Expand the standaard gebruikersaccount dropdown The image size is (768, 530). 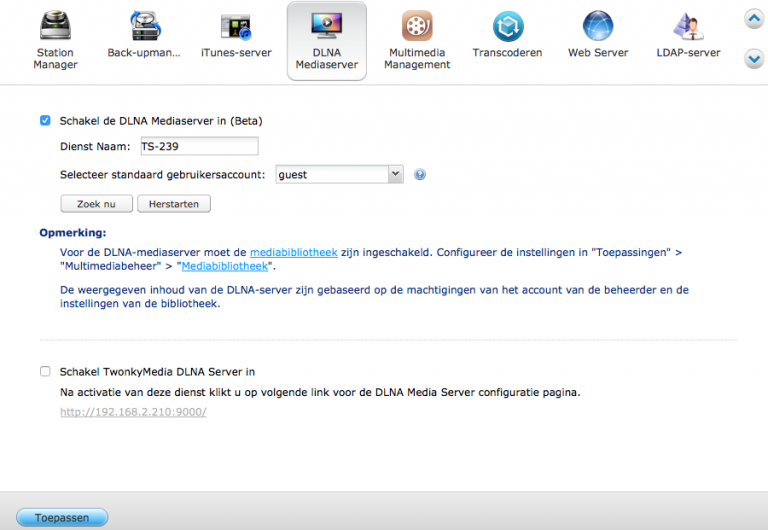[x=339, y=174]
